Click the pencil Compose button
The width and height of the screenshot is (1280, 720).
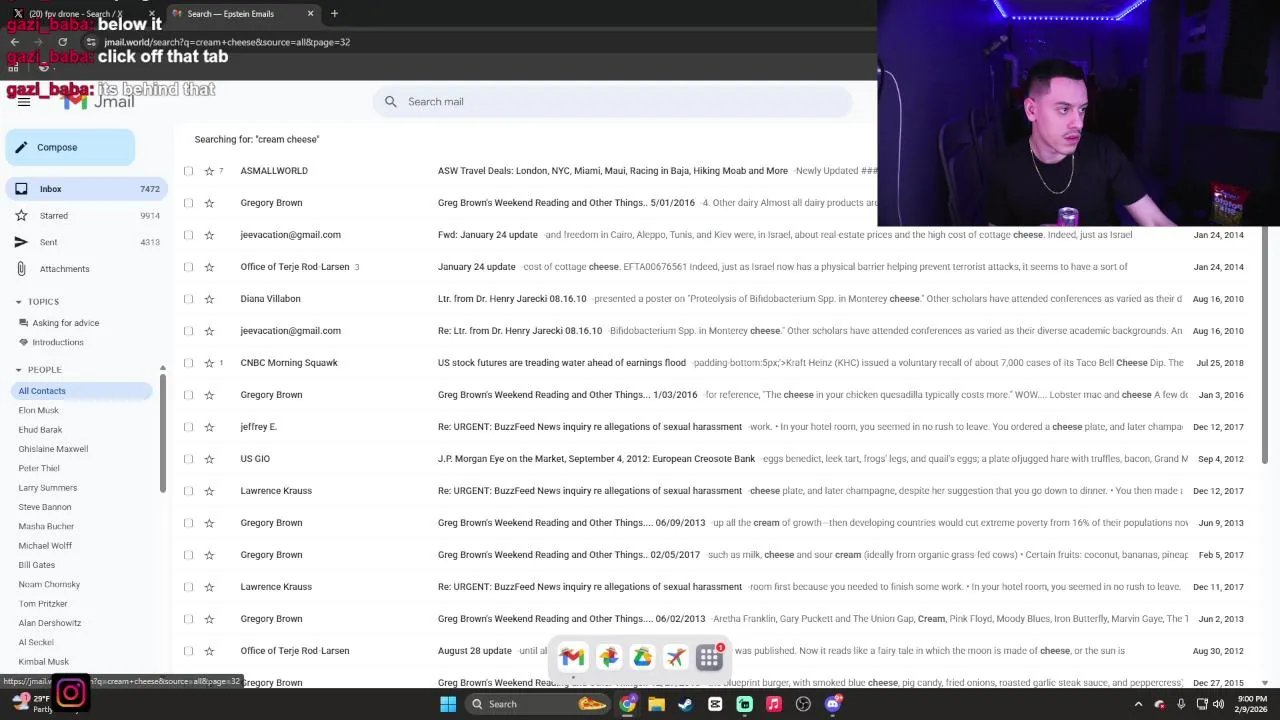(x=70, y=147)
